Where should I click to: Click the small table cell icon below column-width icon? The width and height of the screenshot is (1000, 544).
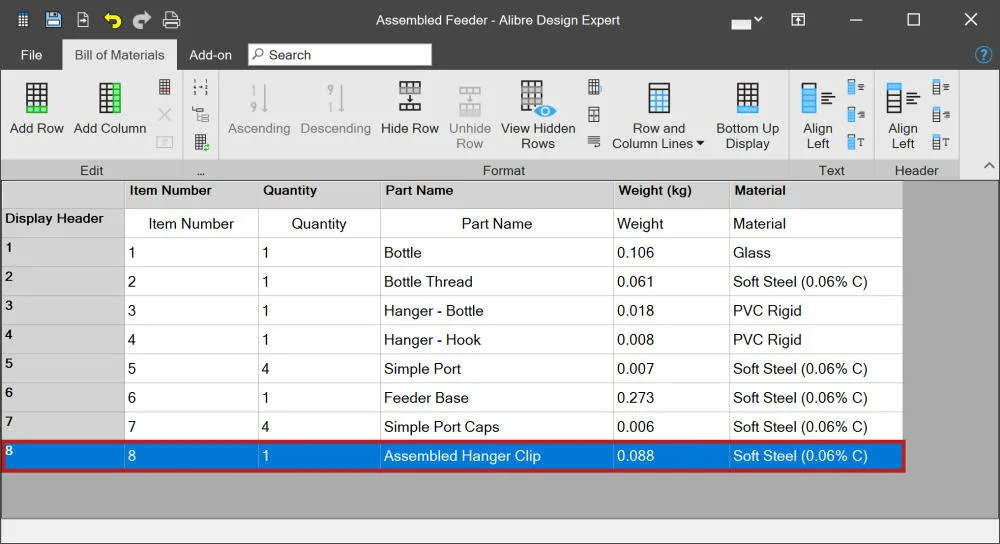594,115
